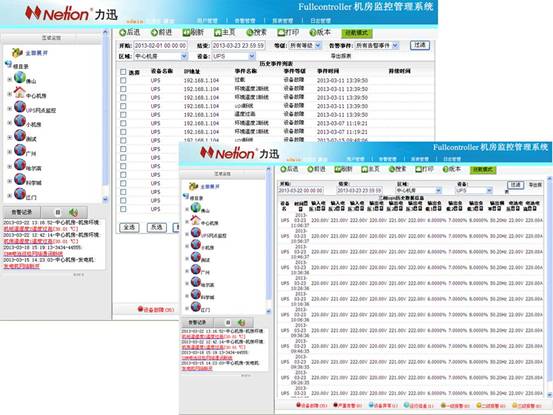Select the 江门 globe node in rear window tree

tap(20, 194)
